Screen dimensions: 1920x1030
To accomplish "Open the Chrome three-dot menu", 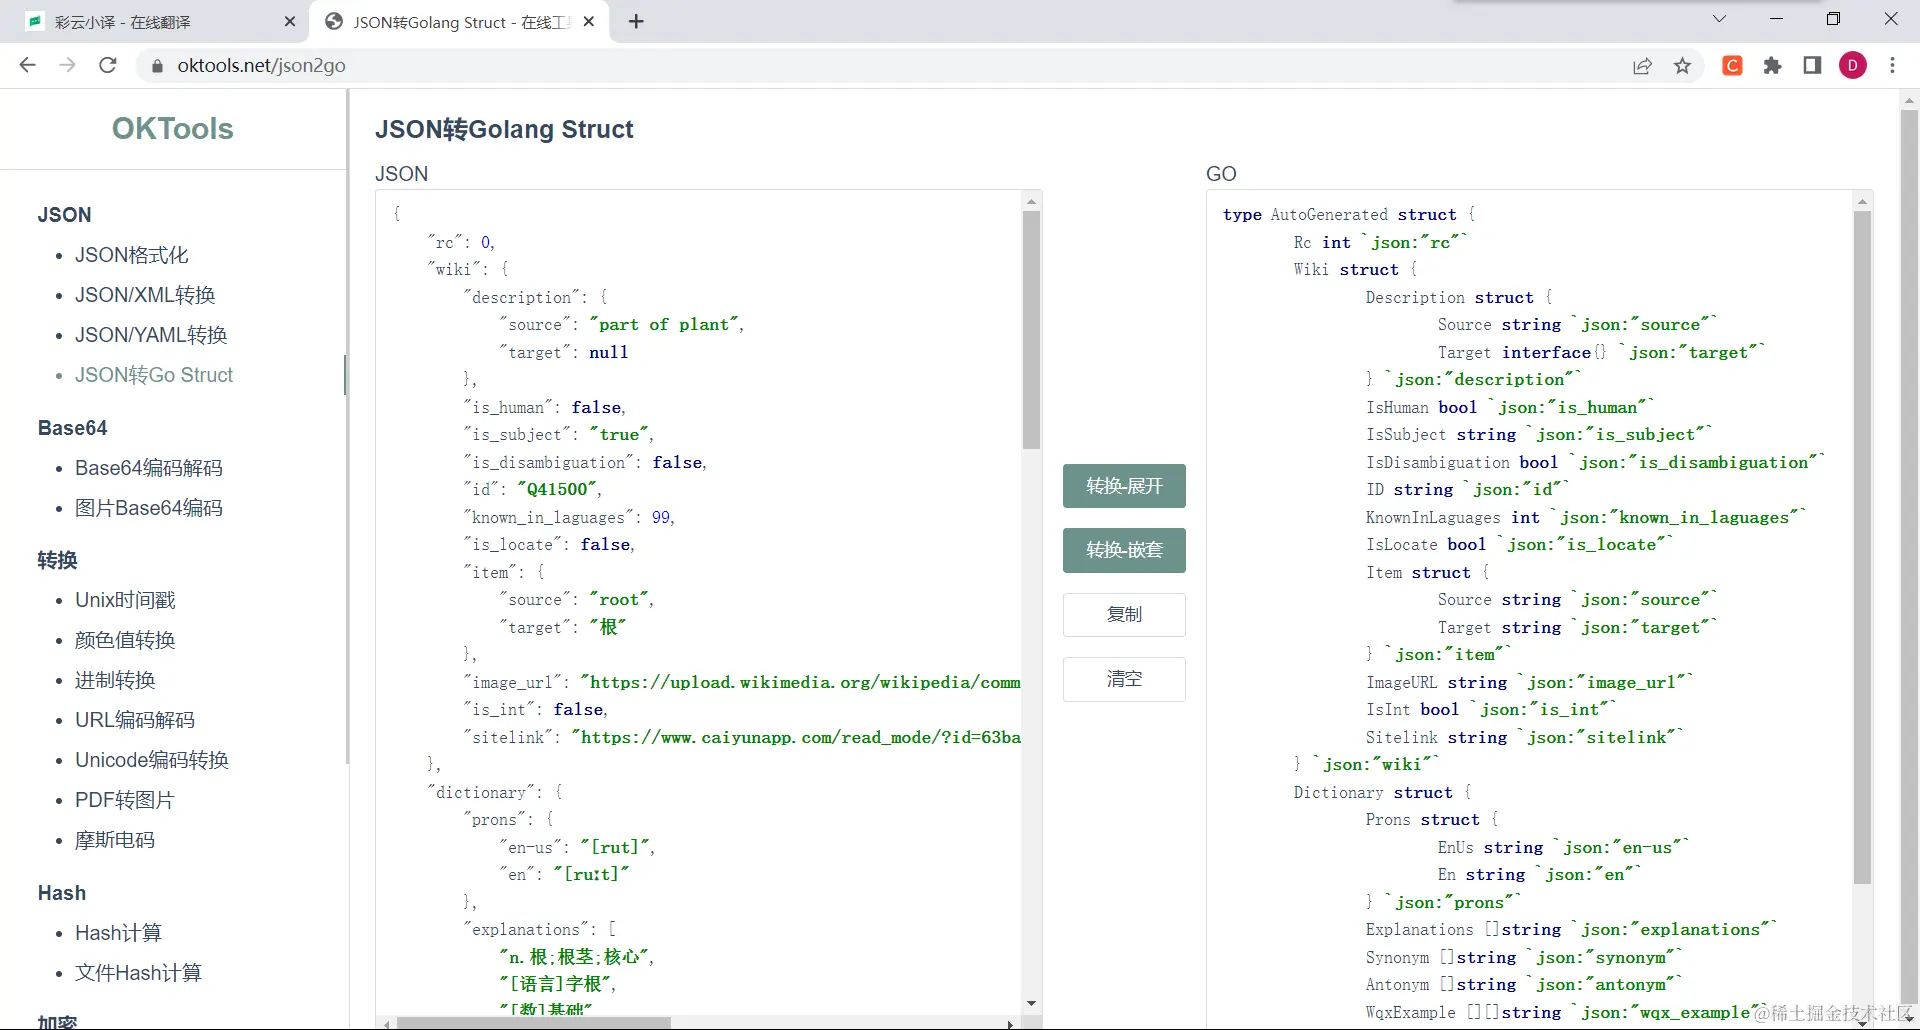I will click(1892, 66).
